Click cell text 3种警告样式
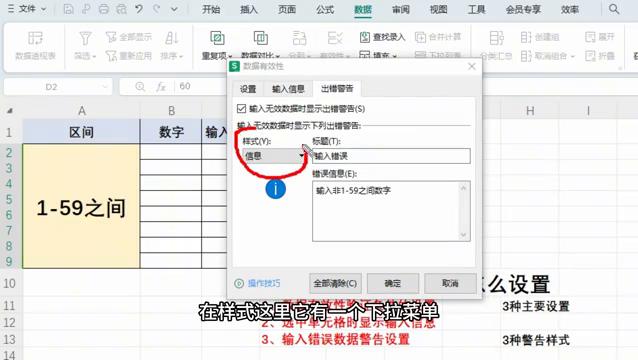The height and width of the screenshot is (360, 638). pos(536,340)
